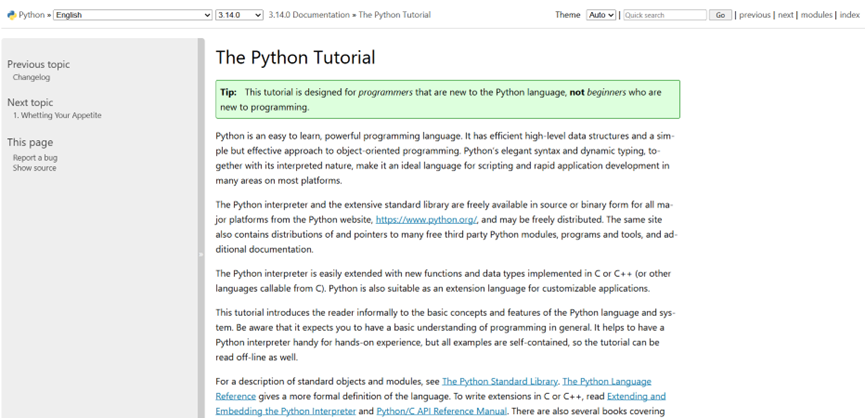Open the modules index link

(816, 15)
